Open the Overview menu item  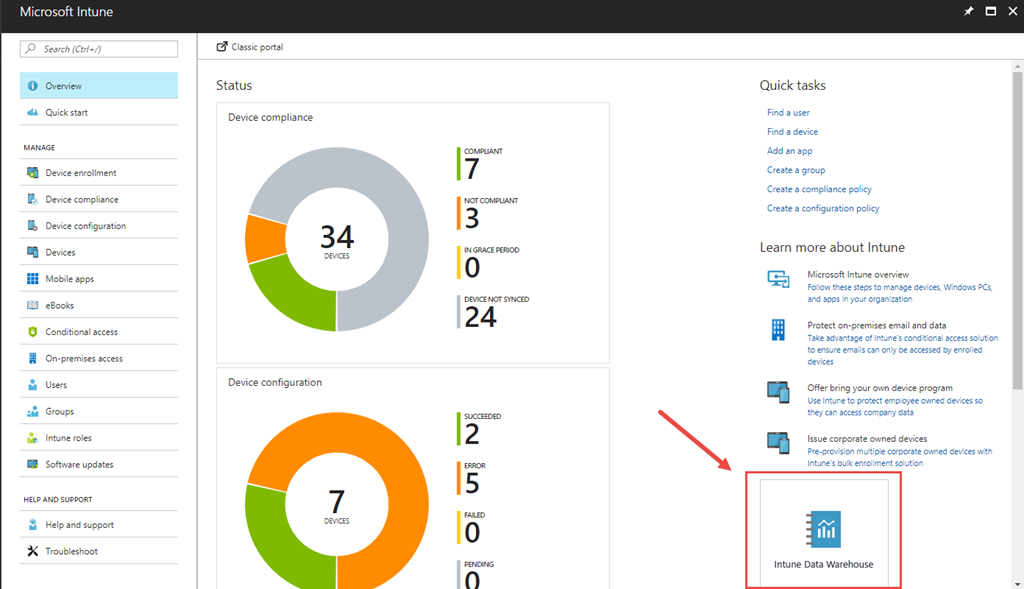click(99, 86)
